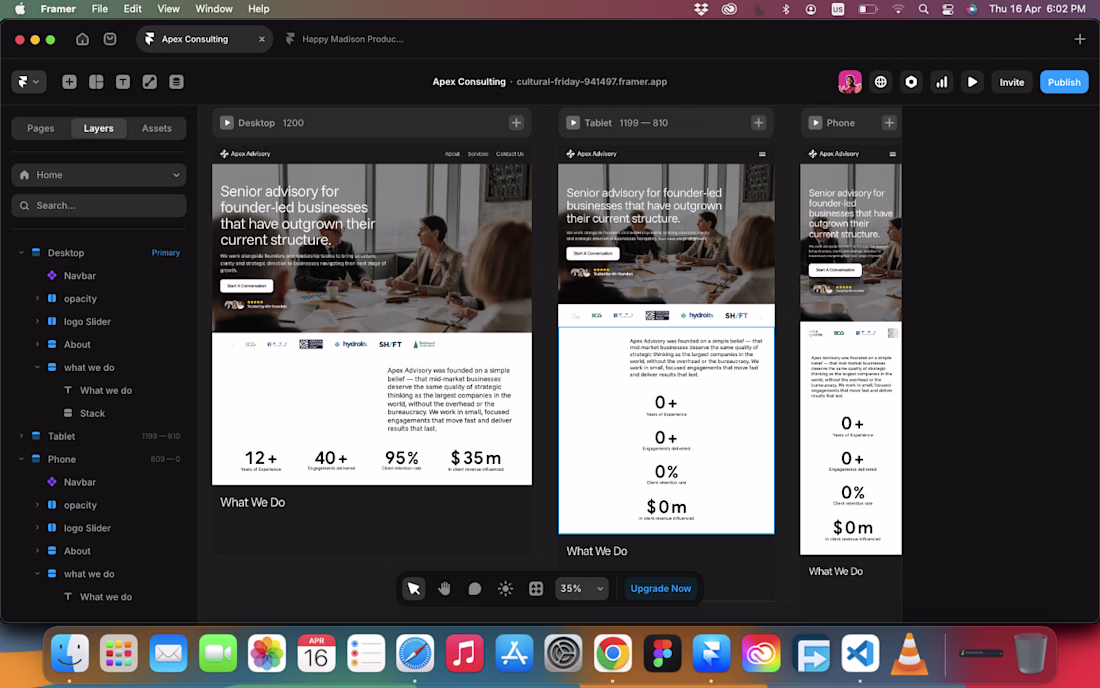Image resolution: width=1100 pixels, height=688 pixels.
Task: Toggle the light/dark canvas mode
Action: coord(505,588)
